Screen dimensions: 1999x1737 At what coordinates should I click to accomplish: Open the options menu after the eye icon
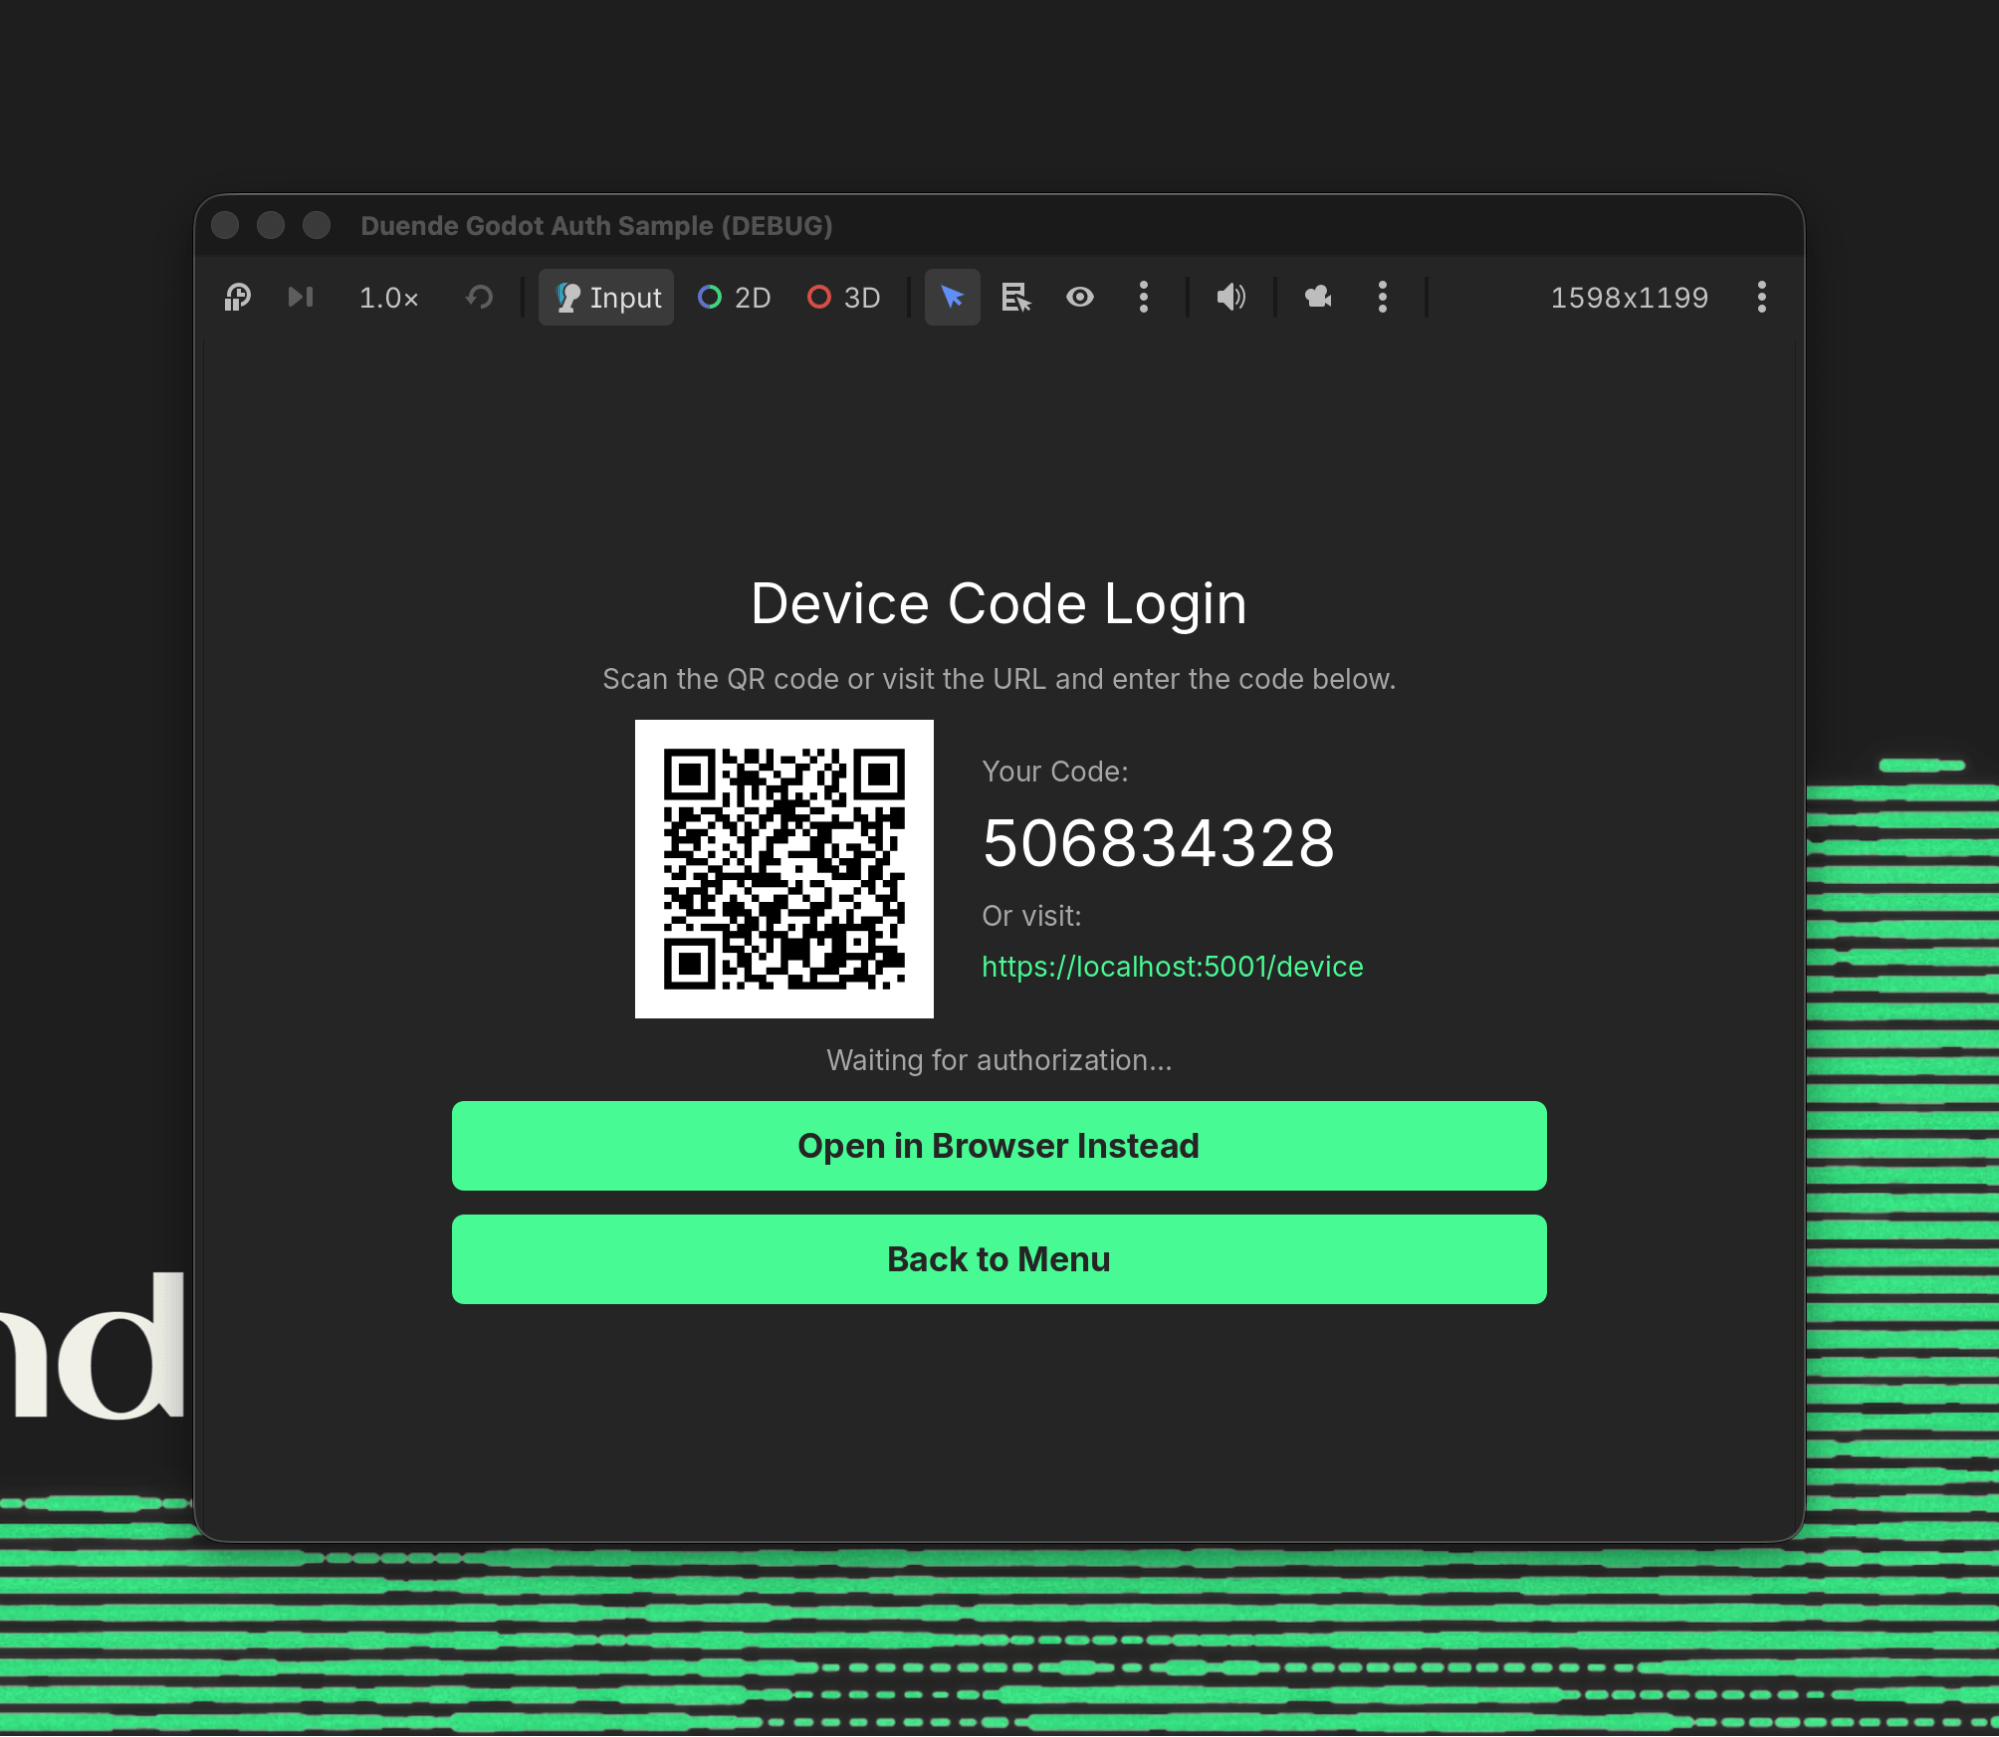pyautogui.click(x=1144, y=297)
